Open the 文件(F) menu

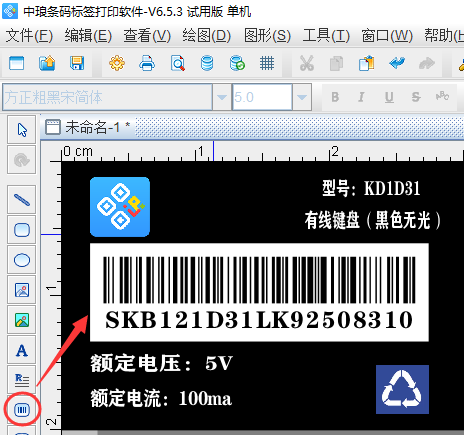29,35
